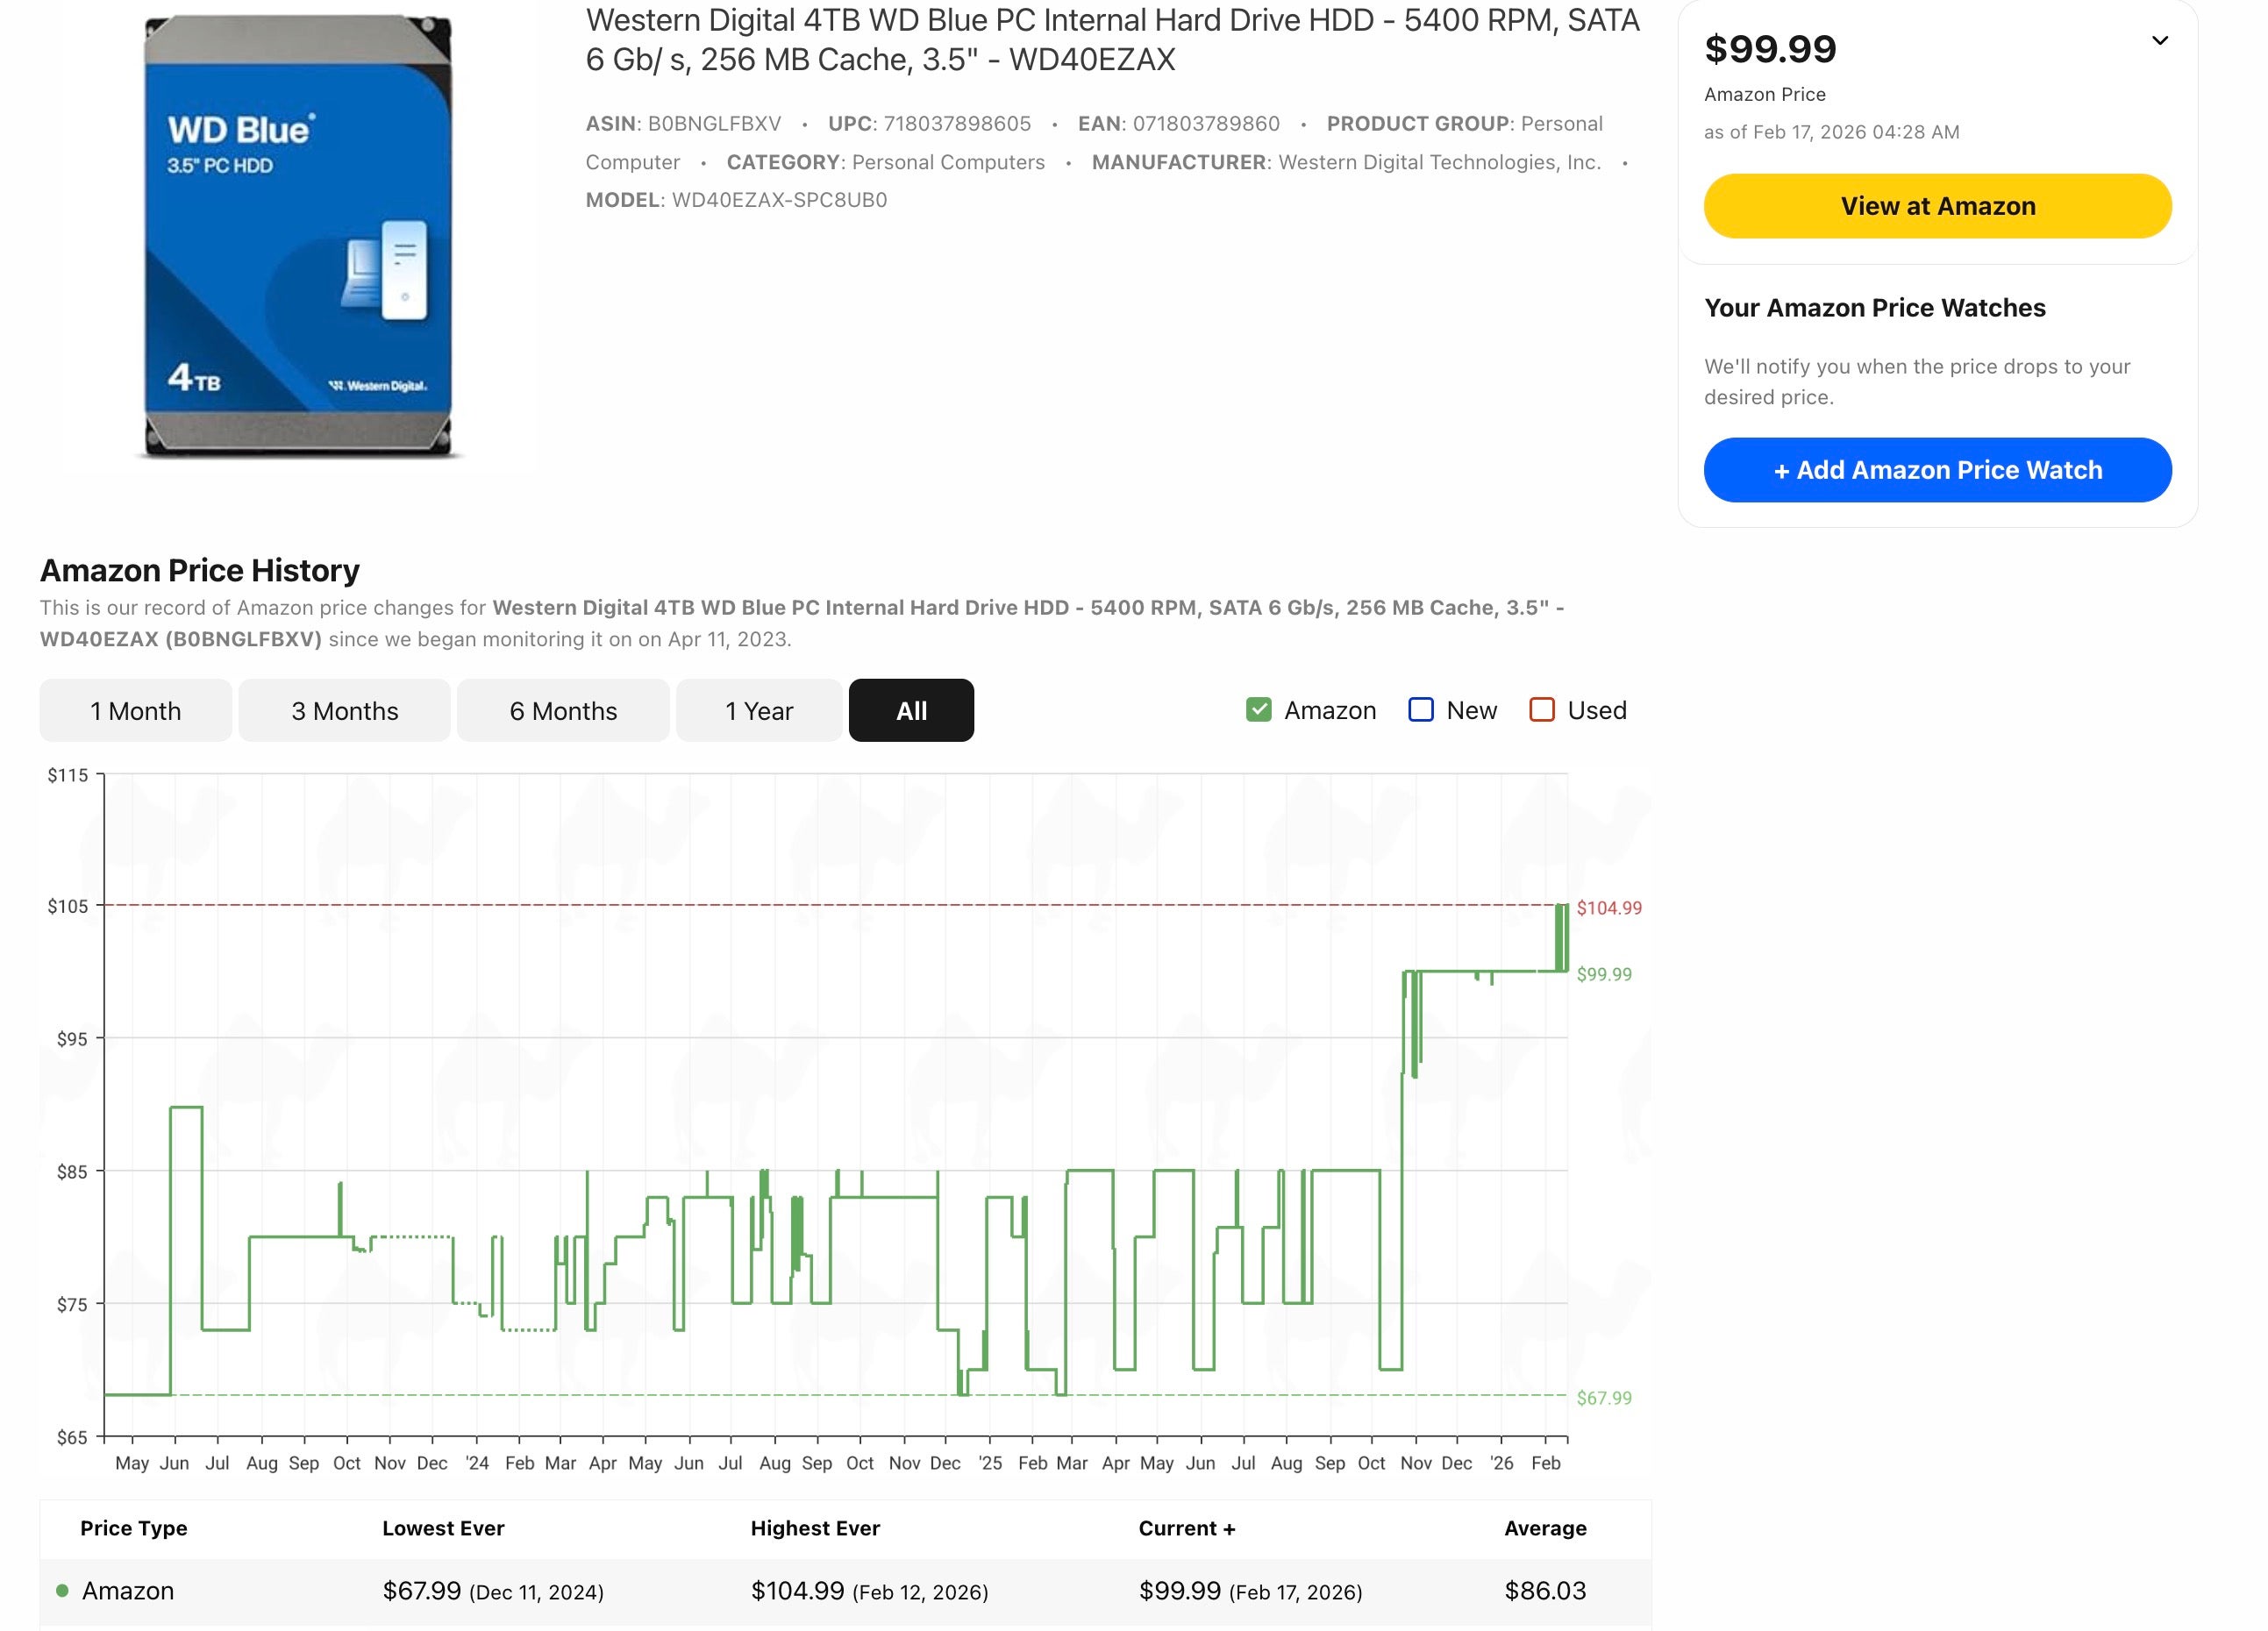Screen dimensions: 2268x1631
Task: Uncheck the Amazon price checkbox
Action: tap(1258, 710)
